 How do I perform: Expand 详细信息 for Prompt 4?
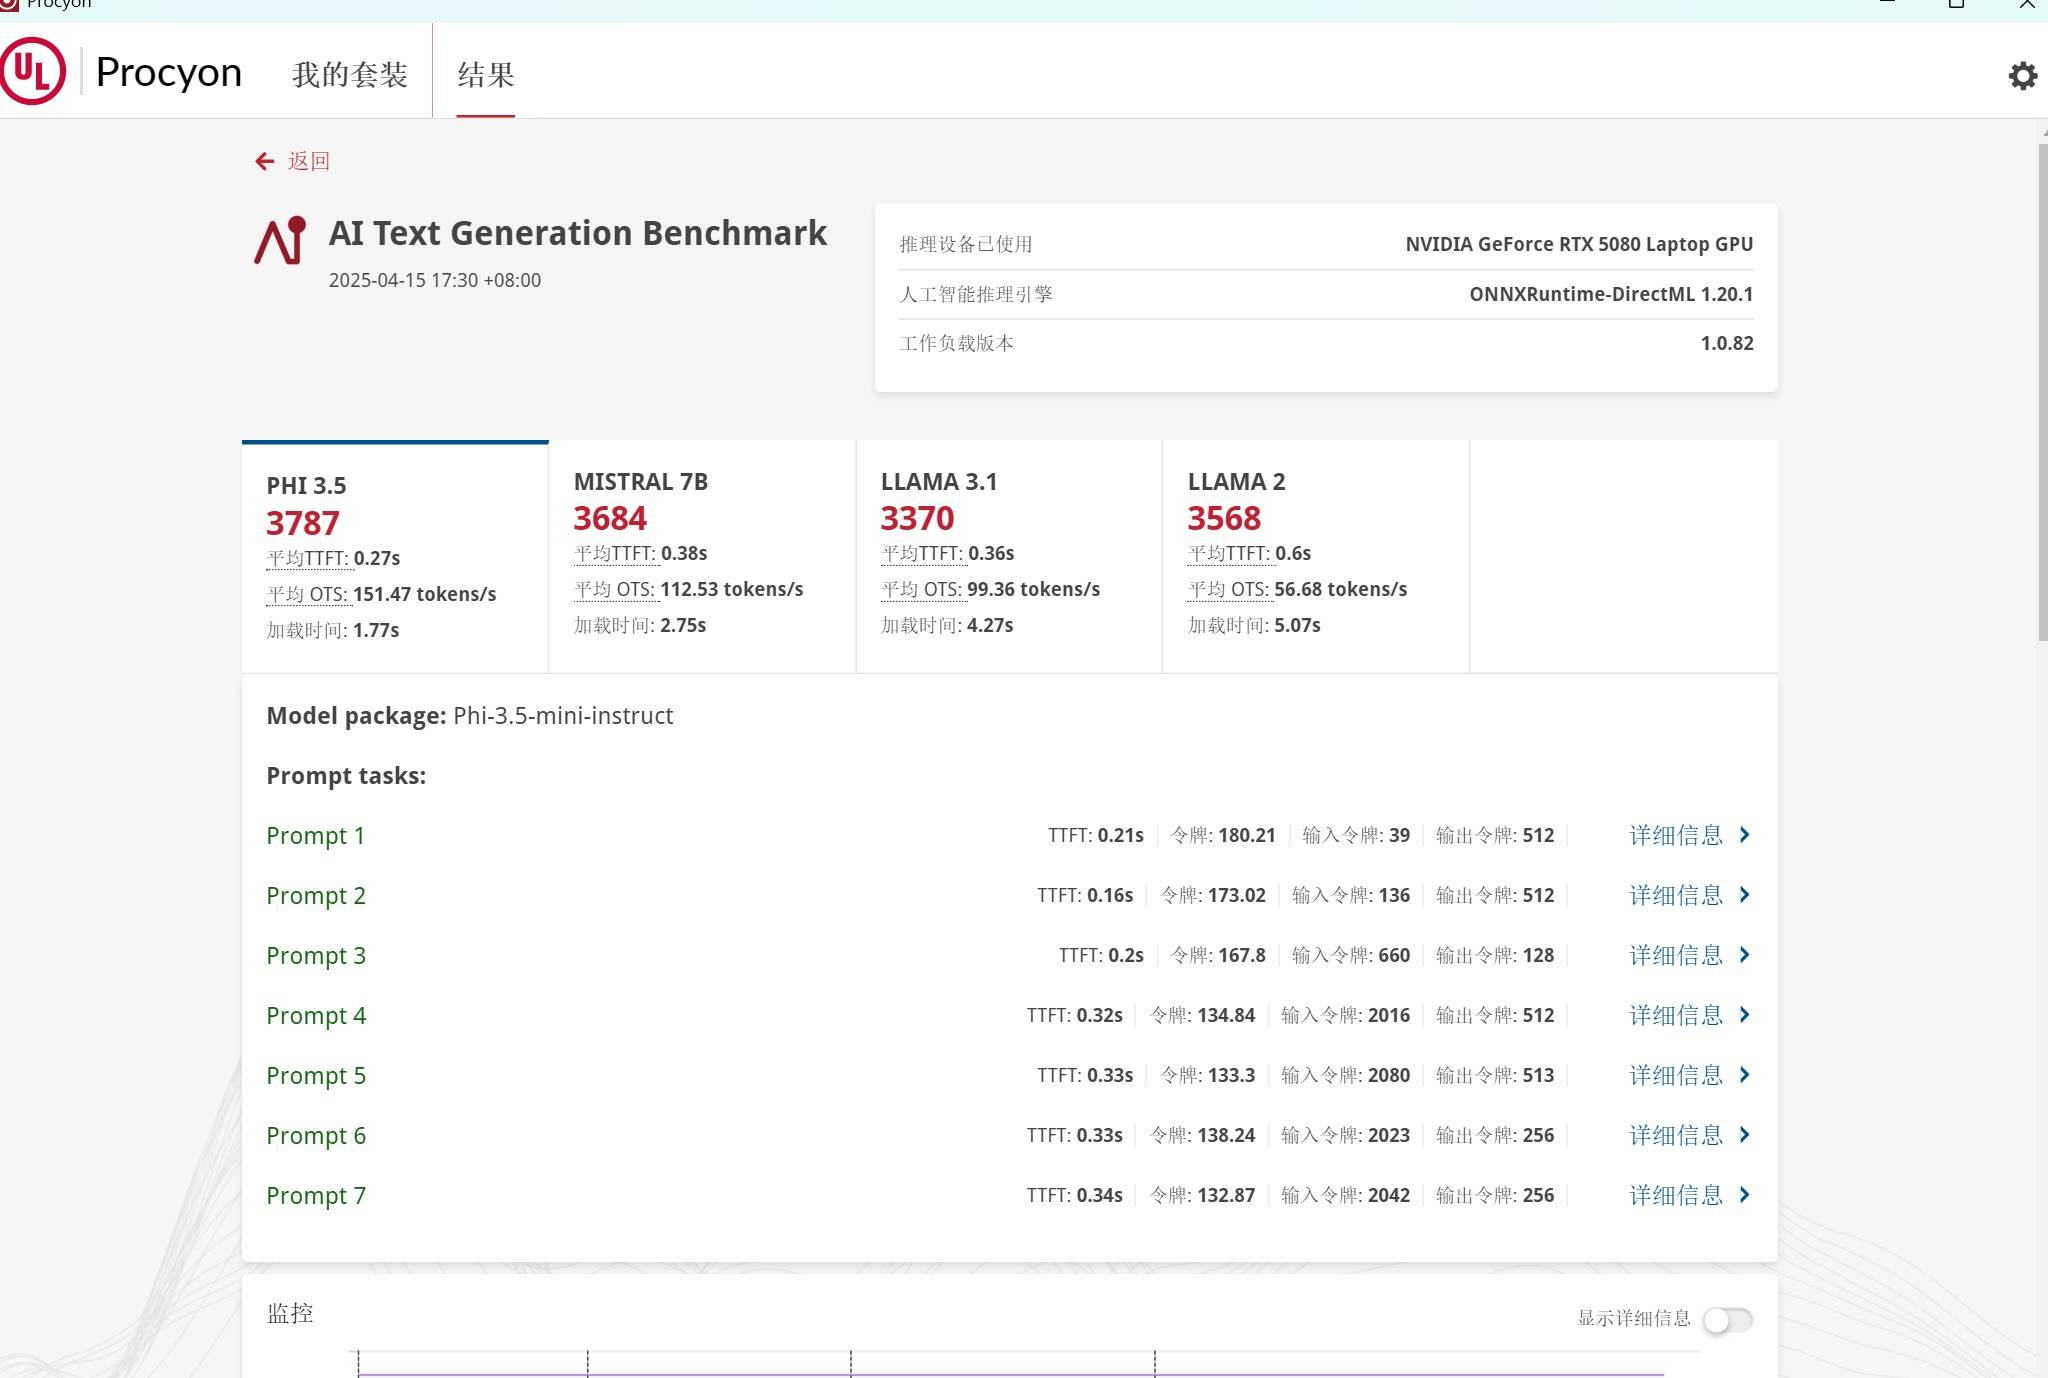coord(1676,1015)
